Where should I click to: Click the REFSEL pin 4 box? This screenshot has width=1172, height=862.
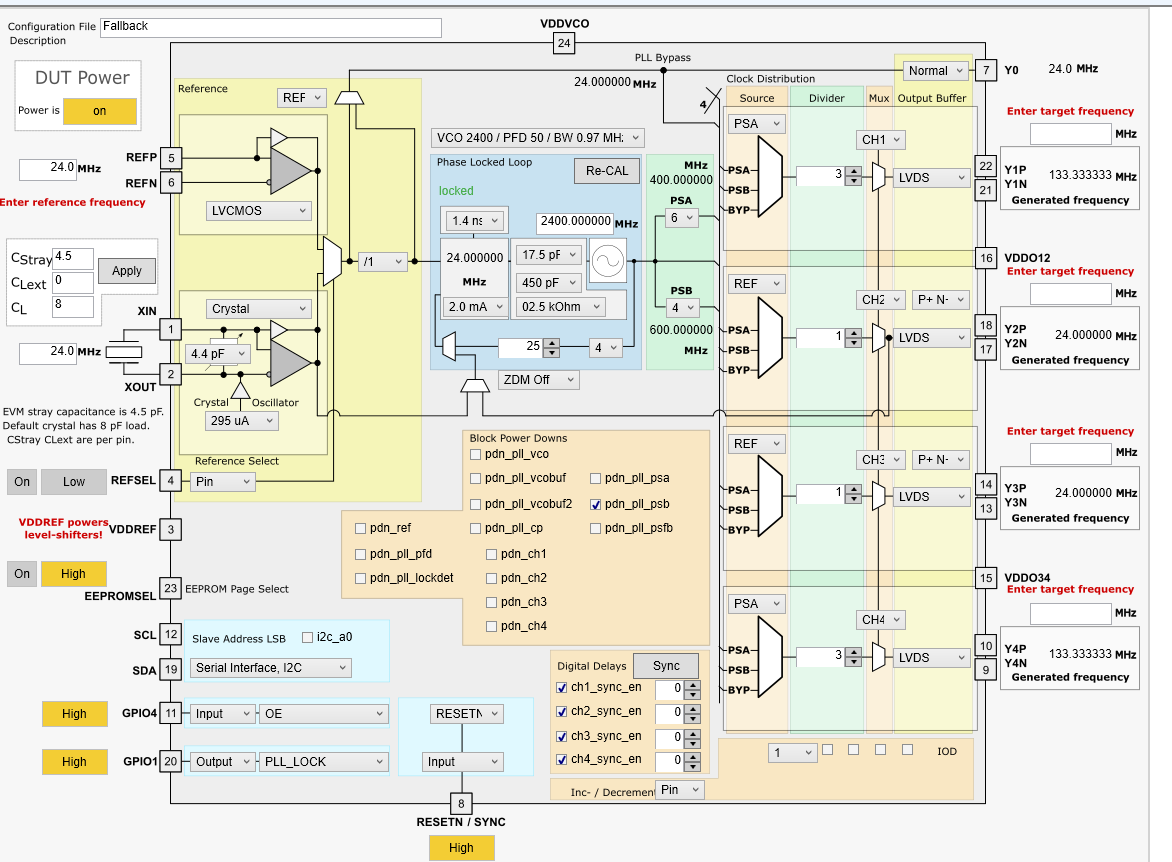[170, 481]
